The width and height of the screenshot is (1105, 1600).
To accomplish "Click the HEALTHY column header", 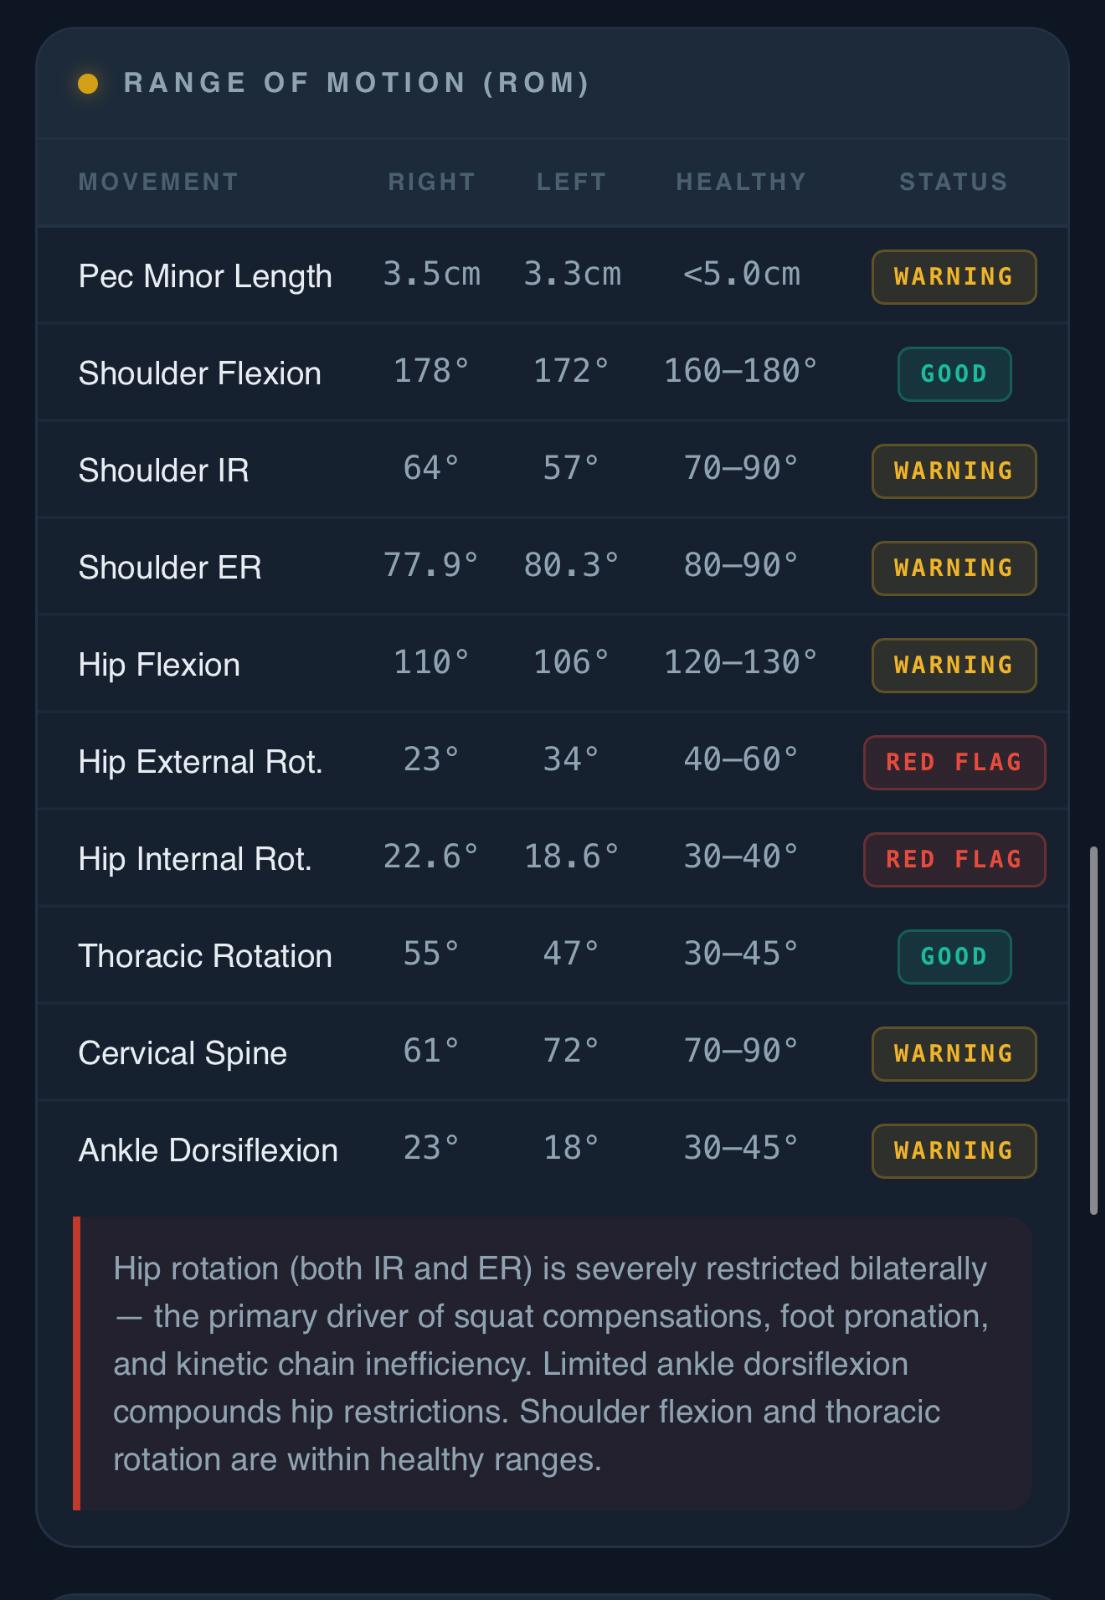I will [741, 182].
